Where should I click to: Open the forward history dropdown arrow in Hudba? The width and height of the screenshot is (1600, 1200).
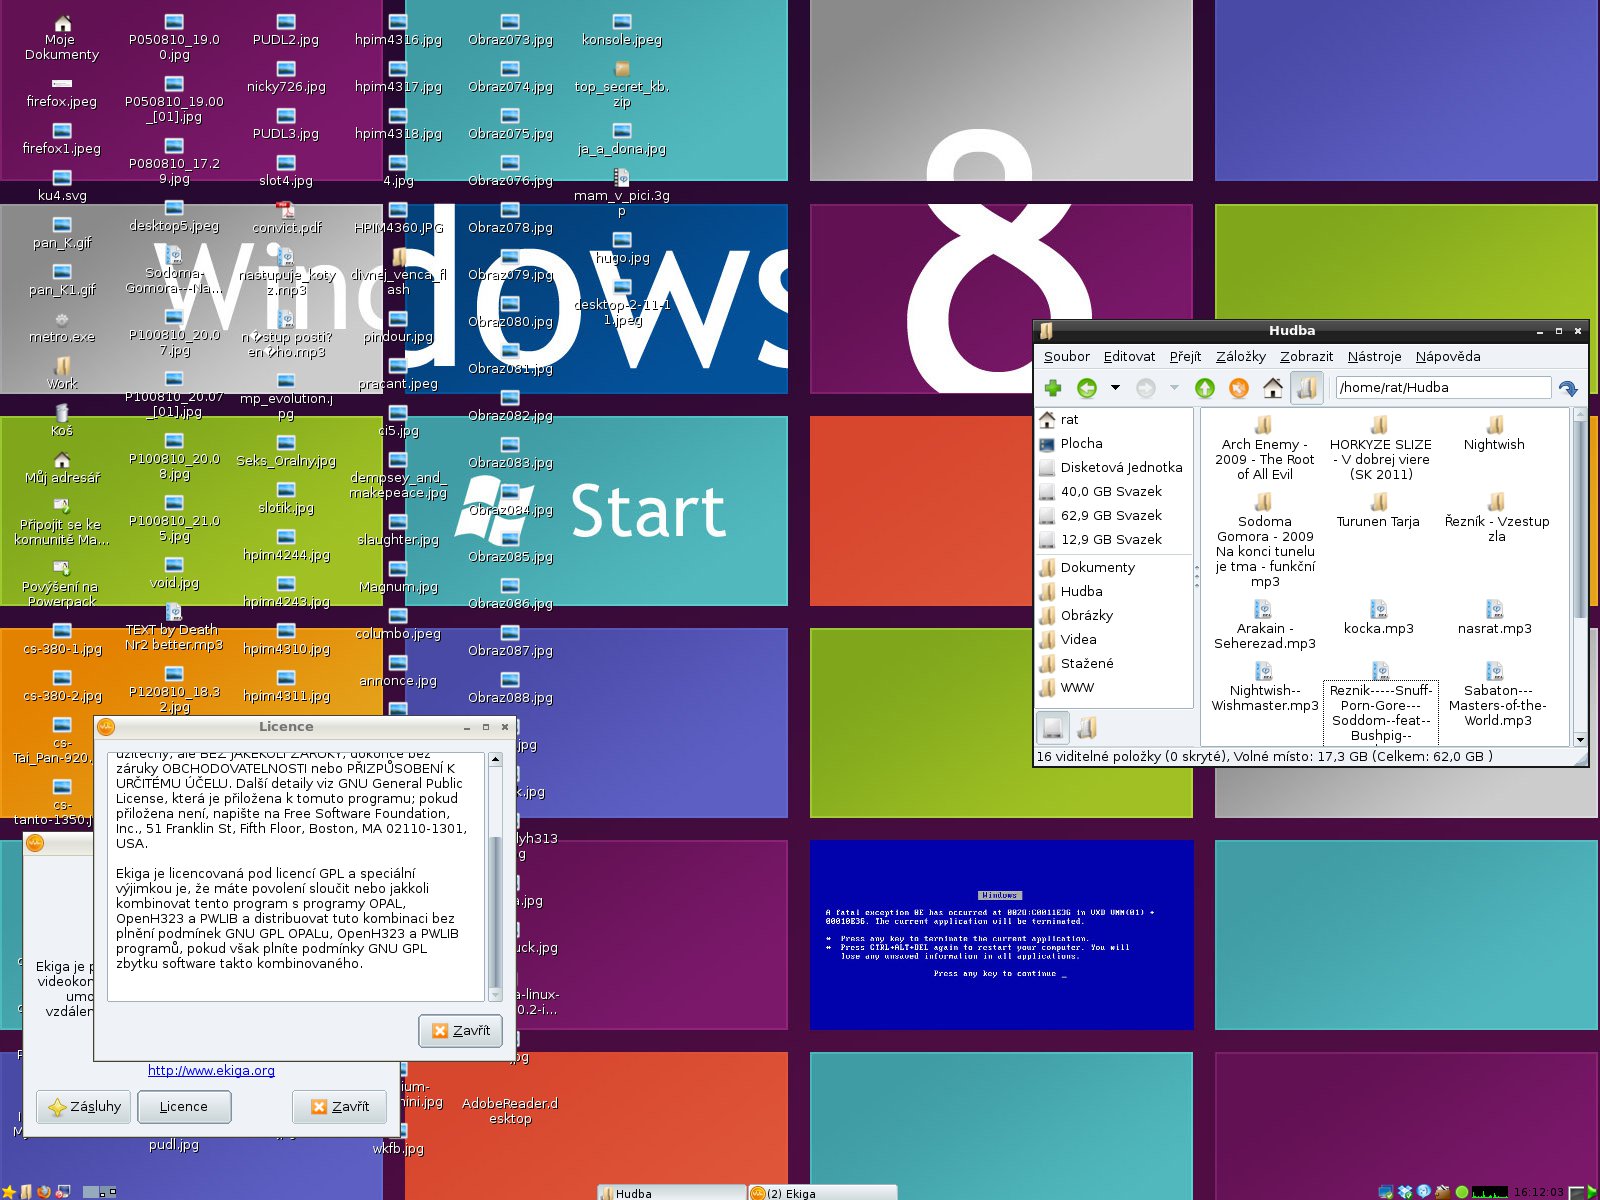1174,388
